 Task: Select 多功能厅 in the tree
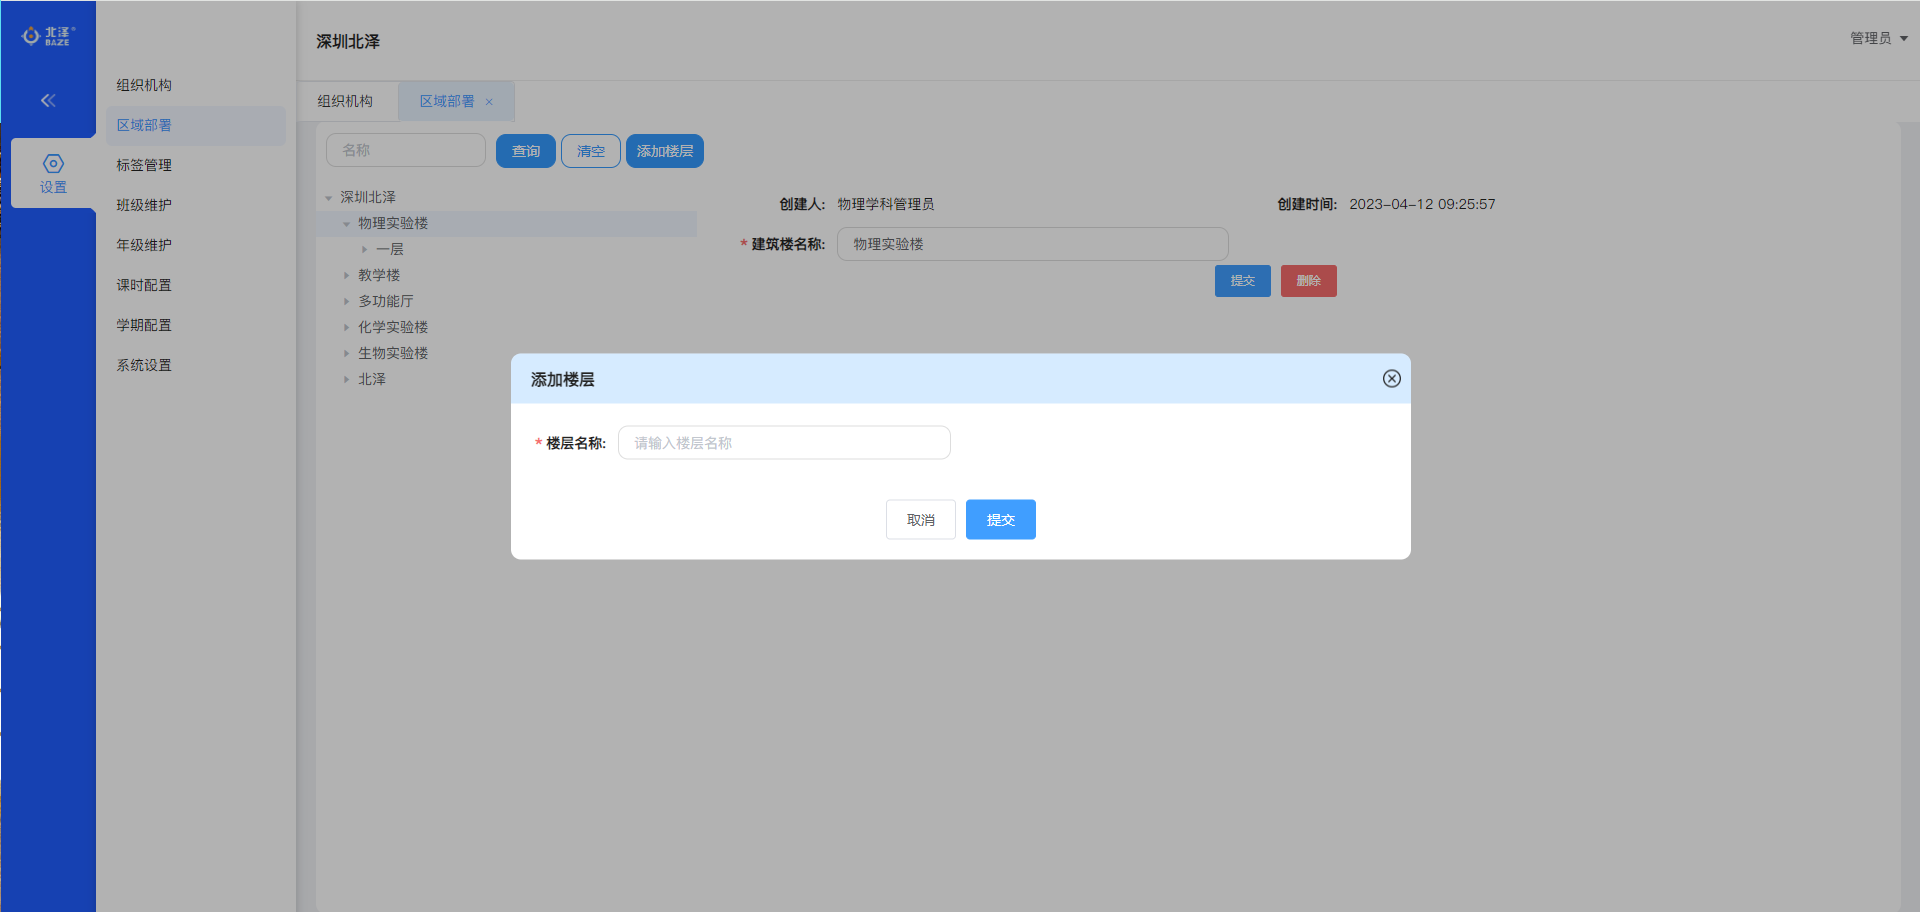click(x=386, y=302)
